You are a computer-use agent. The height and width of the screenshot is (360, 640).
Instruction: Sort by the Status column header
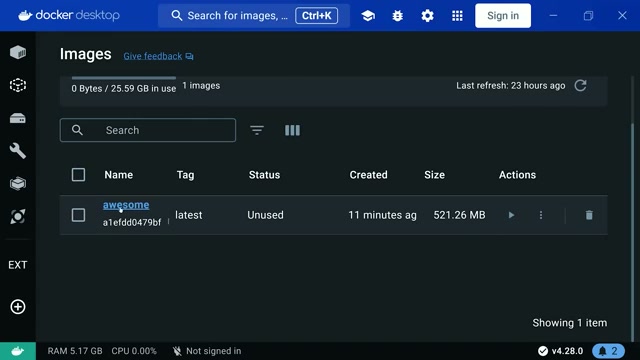click(x=264, y=175)
